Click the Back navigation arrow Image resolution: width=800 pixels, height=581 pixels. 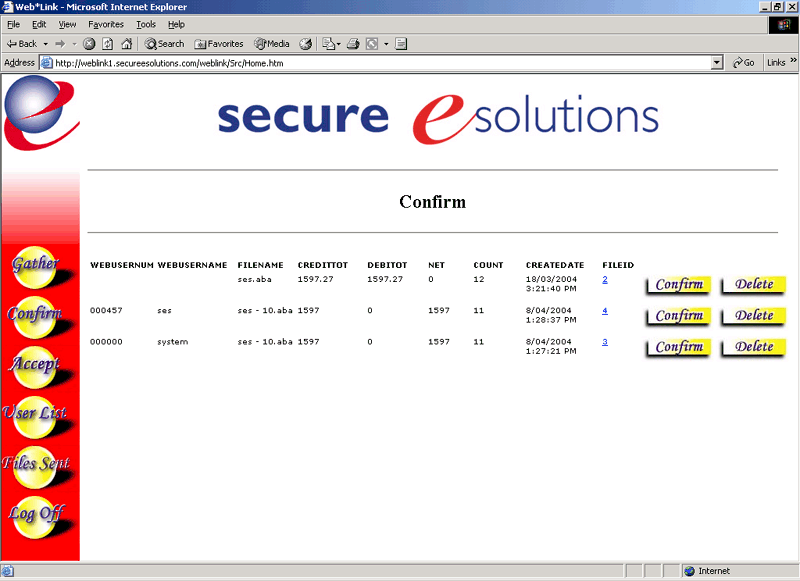[x=21, y=44]
